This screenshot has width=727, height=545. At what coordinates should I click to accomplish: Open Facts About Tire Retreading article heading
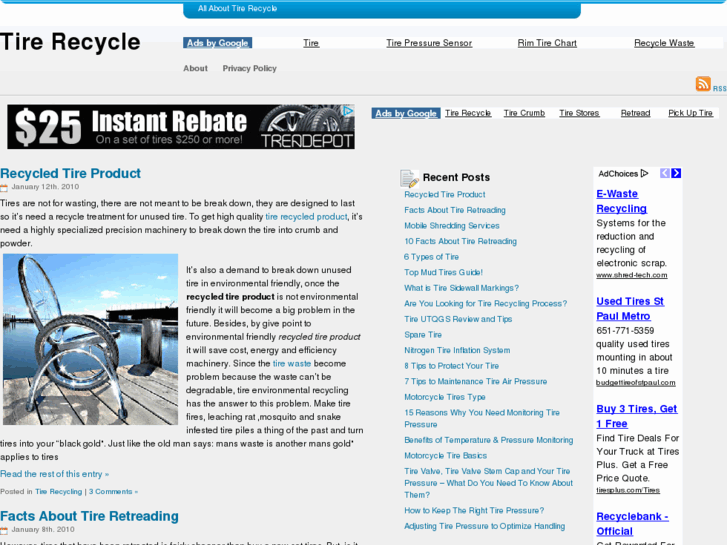(x=89, y=516)
